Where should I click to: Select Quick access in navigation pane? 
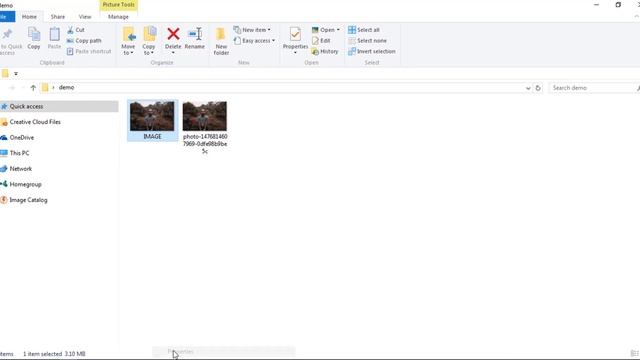pyautogui.click(x=59, y=107)
